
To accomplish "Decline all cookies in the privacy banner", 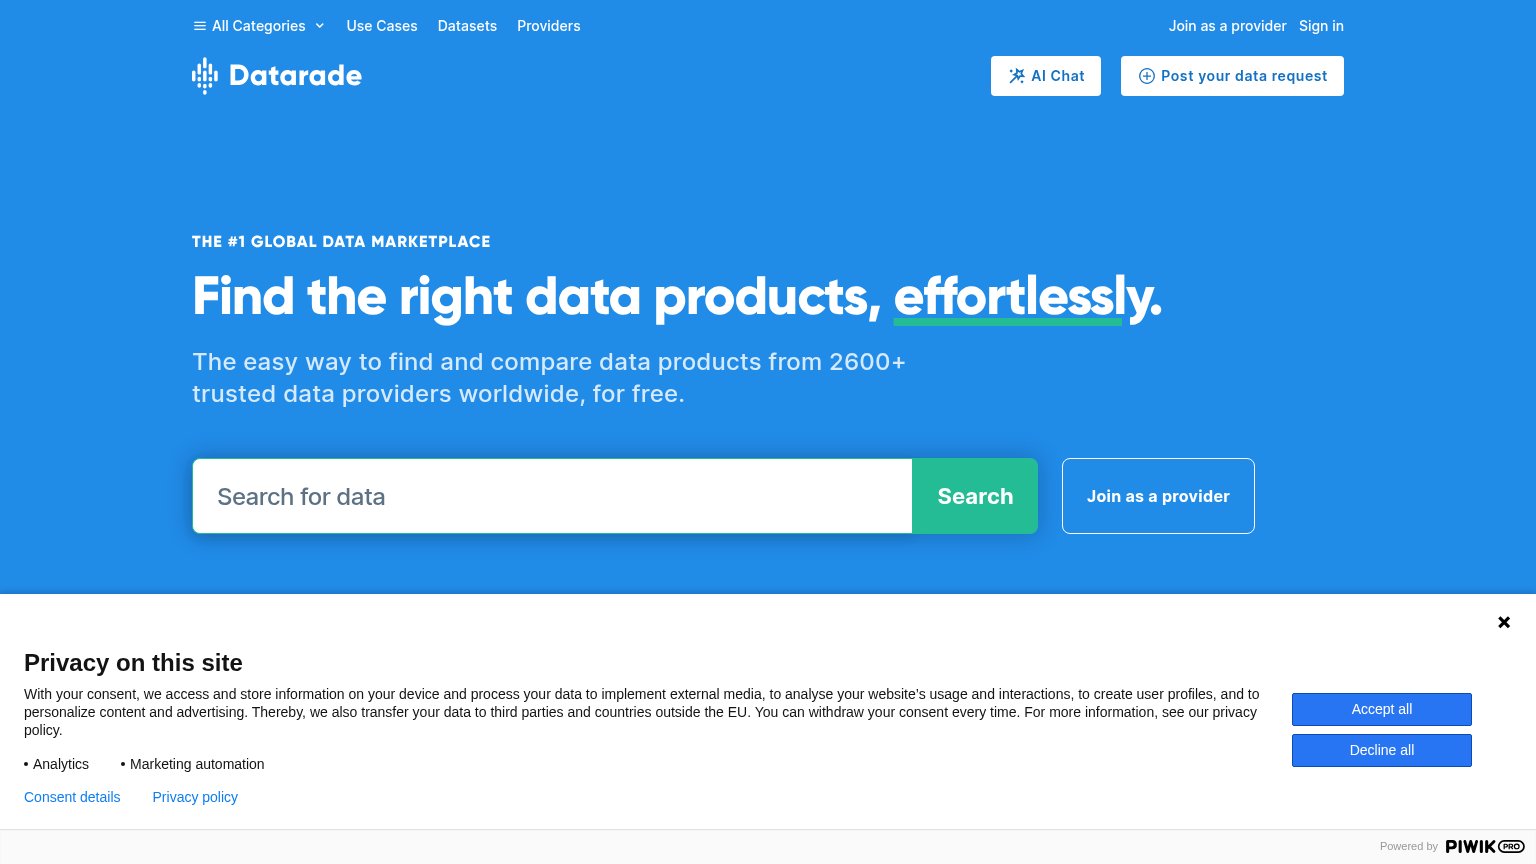I will pos(1382,750).
